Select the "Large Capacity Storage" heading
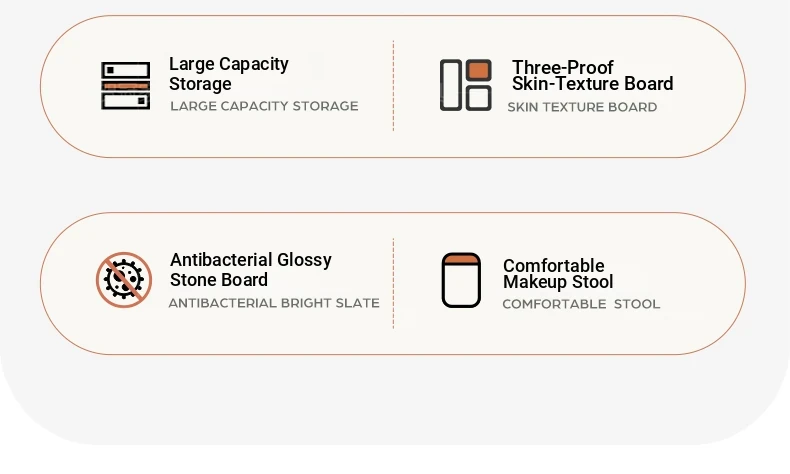The height and width of the screenshot is (474, 790). pos(229,74)
